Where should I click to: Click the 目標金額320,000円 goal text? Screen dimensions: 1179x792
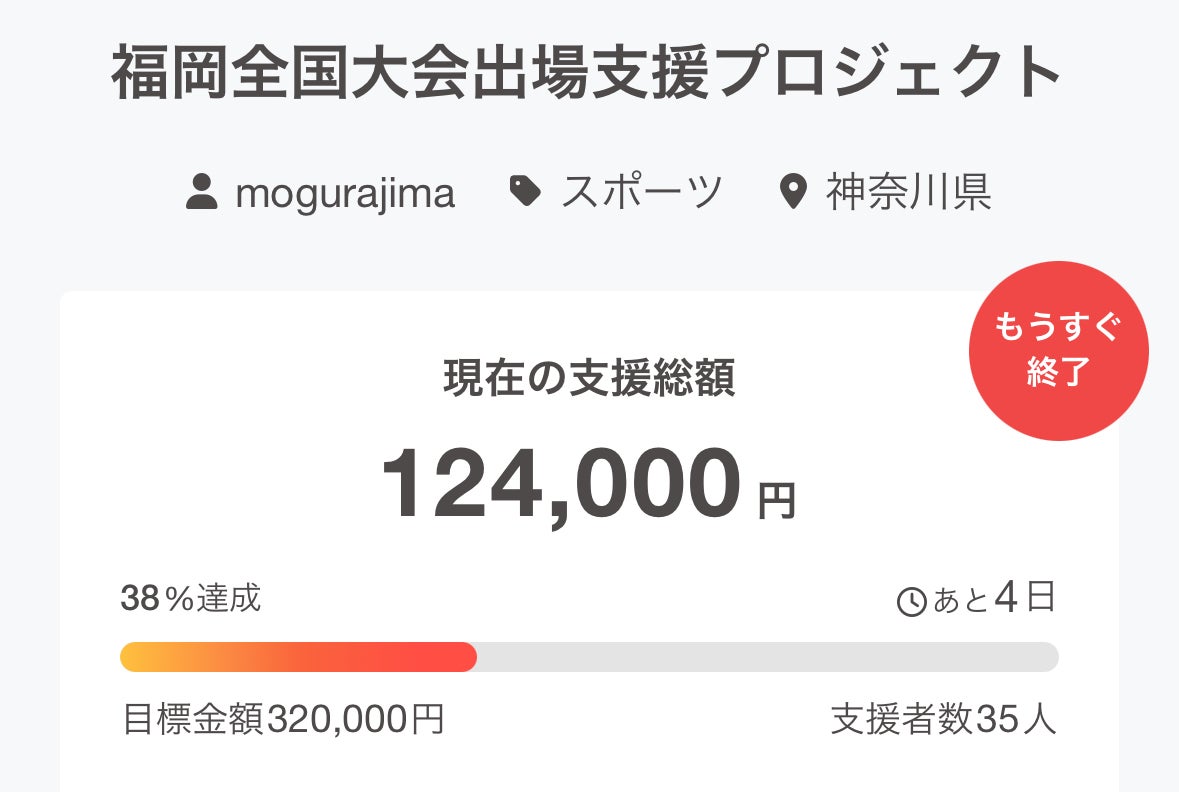[x=283, y=718]
